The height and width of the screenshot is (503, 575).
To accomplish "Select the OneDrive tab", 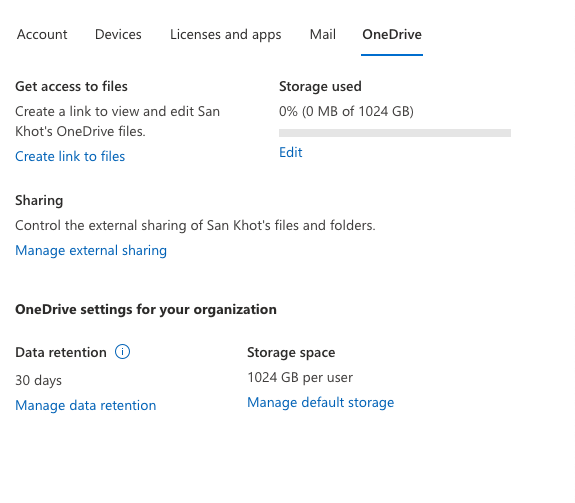I will (x=392, y=34).
